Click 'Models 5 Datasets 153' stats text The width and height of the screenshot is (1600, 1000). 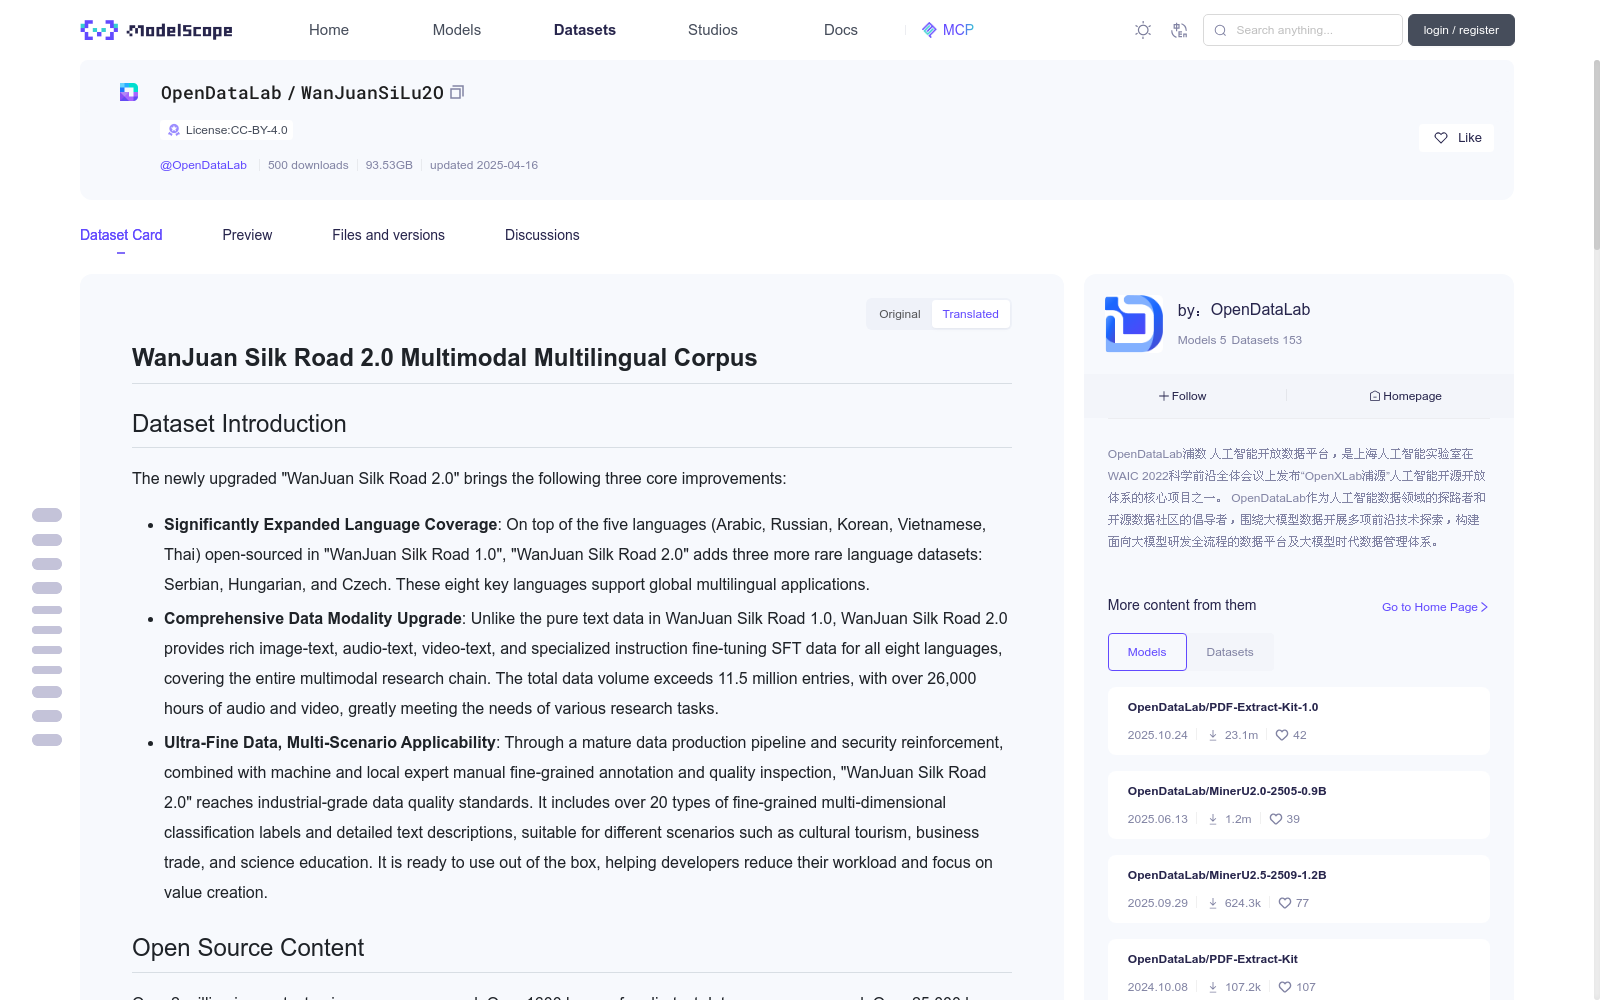pos(1240,340)
